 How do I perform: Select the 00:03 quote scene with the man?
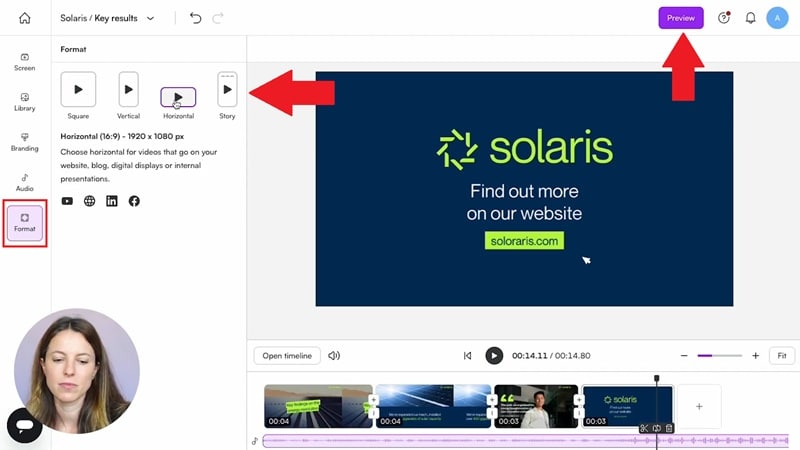tap(536, 406)
